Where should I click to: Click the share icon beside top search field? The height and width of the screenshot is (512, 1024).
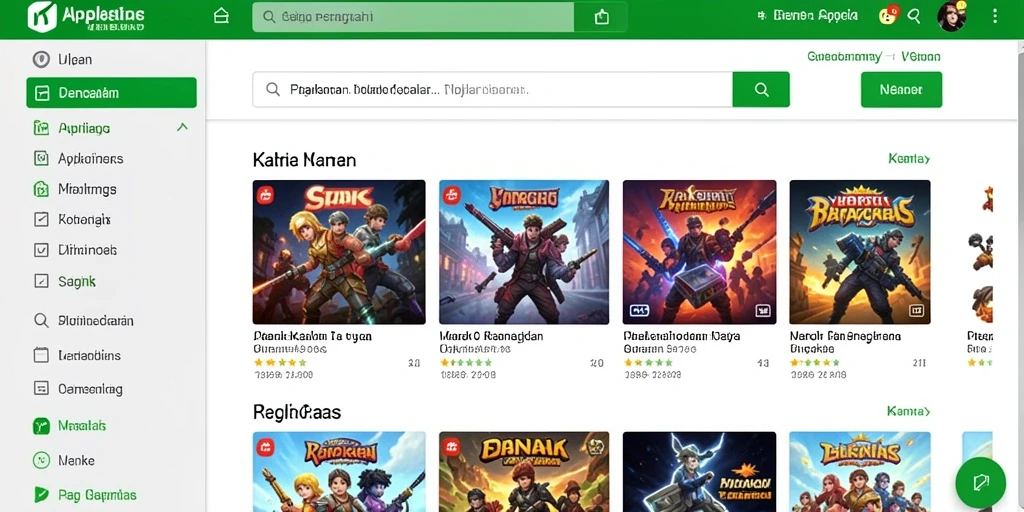coord(601,17)
